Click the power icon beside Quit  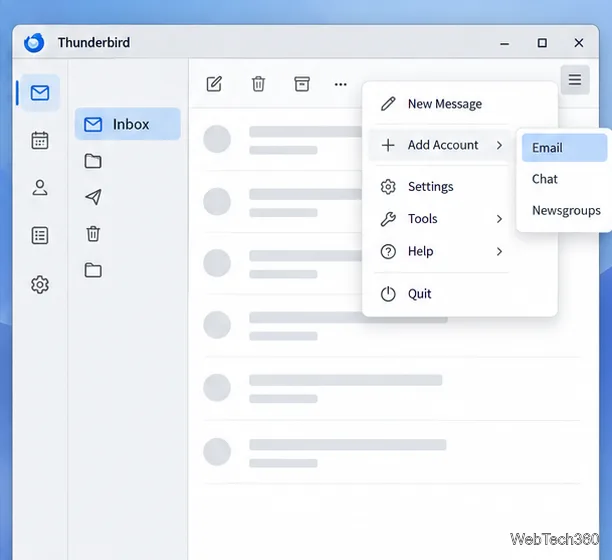388,293
